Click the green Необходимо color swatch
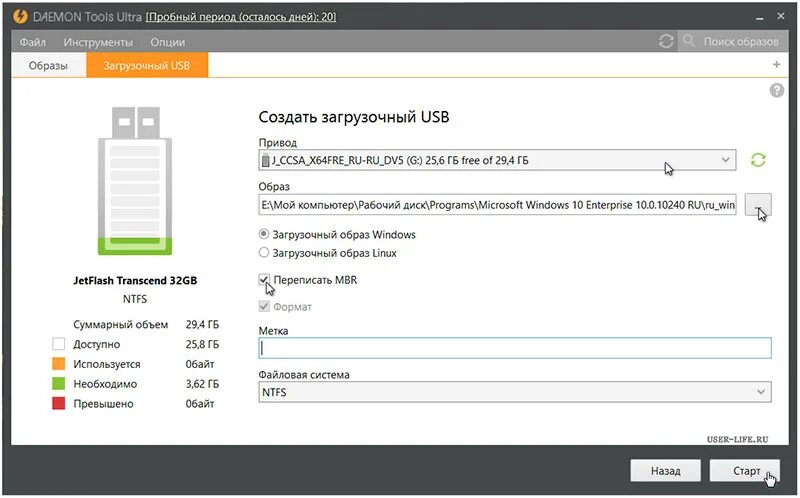The image size is (800, 498). tap(59, 383)
